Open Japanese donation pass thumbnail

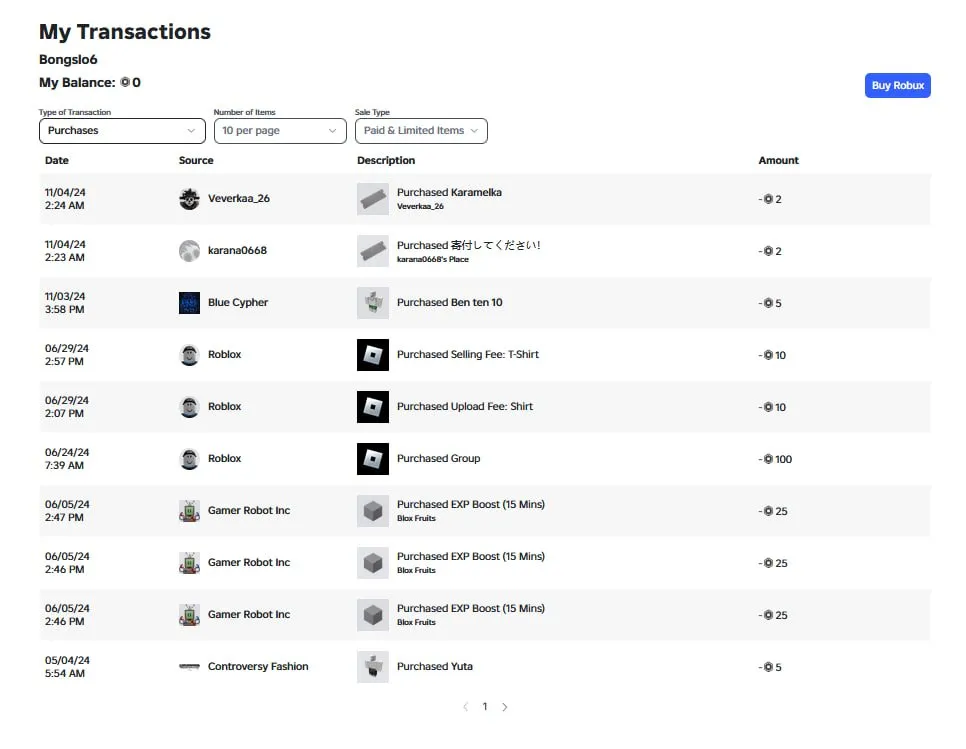(x=373, y=251)
